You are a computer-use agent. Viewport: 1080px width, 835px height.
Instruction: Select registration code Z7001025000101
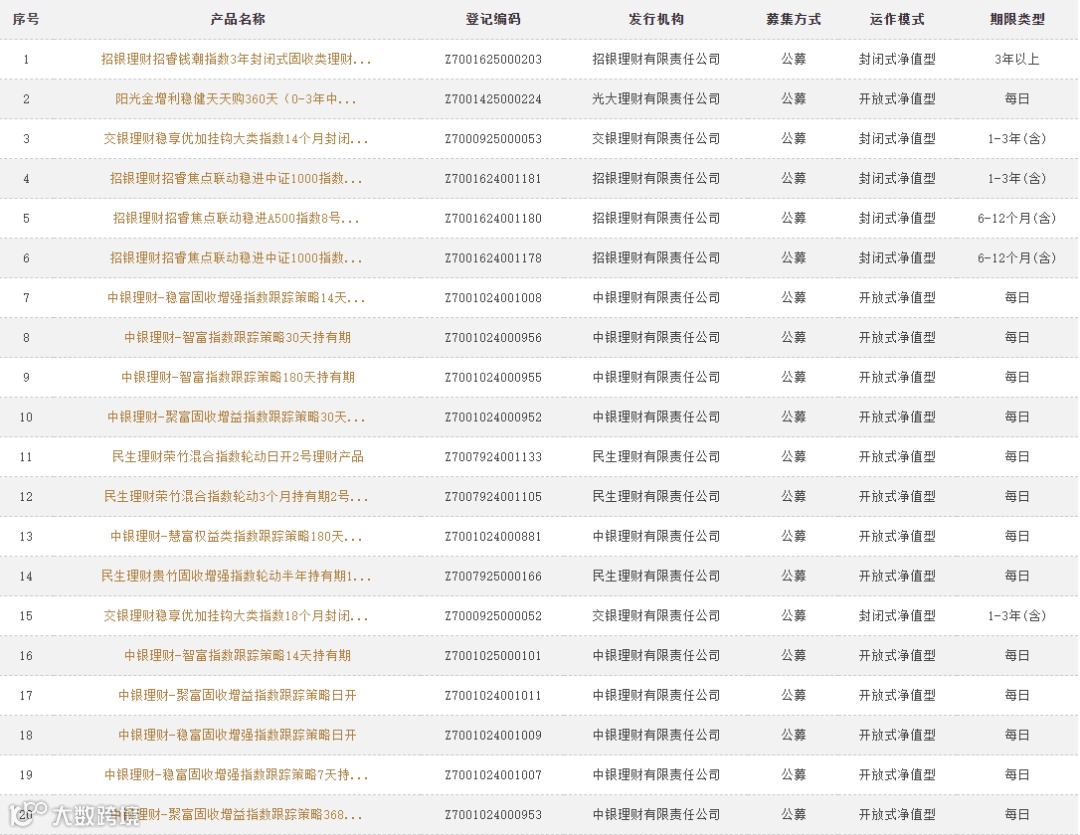493,656
